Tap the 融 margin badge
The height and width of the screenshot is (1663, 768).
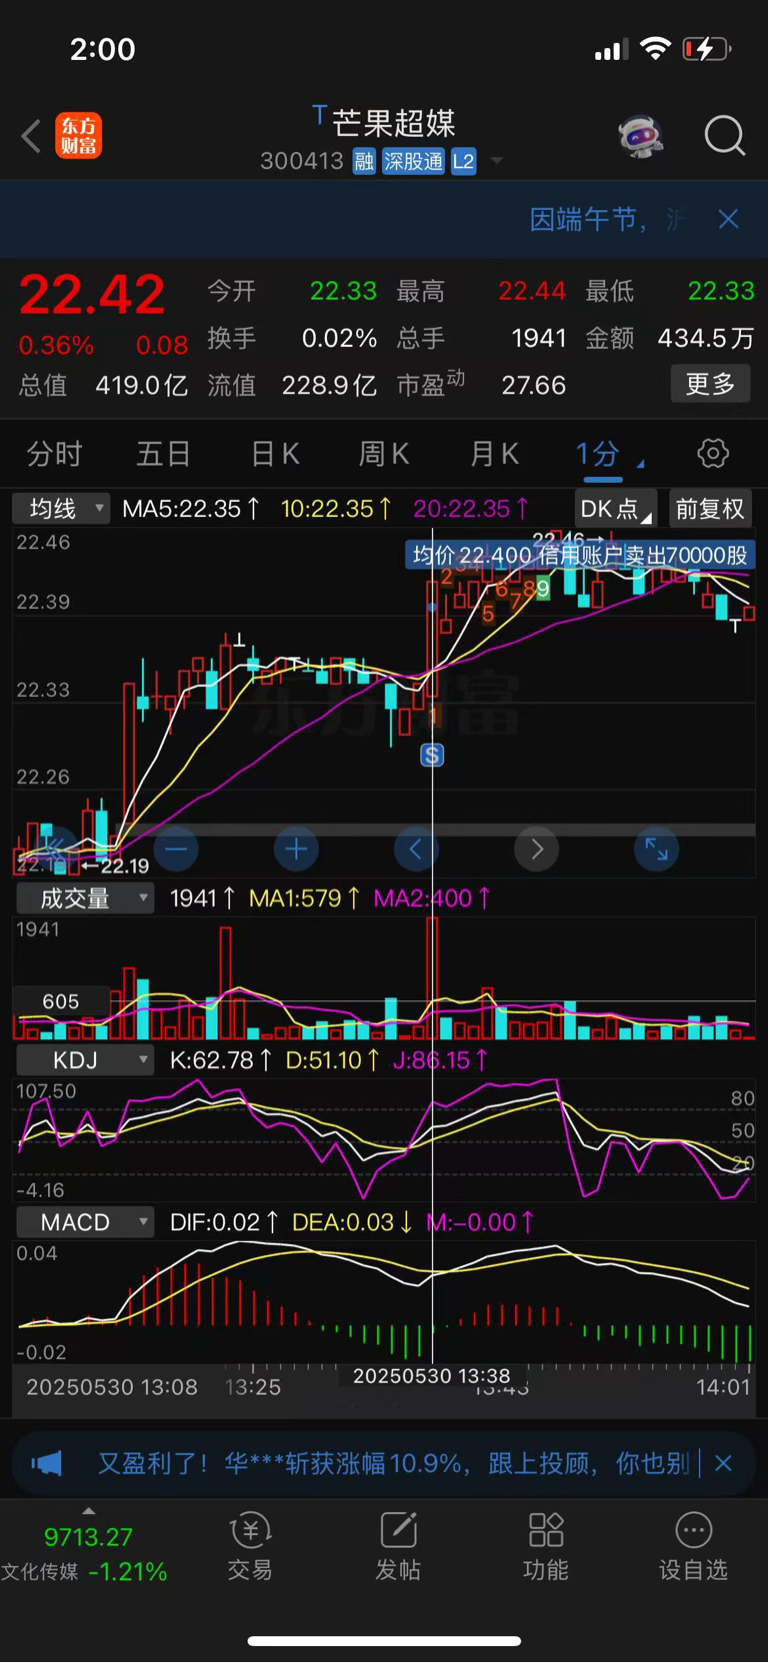tap(364, 162)
